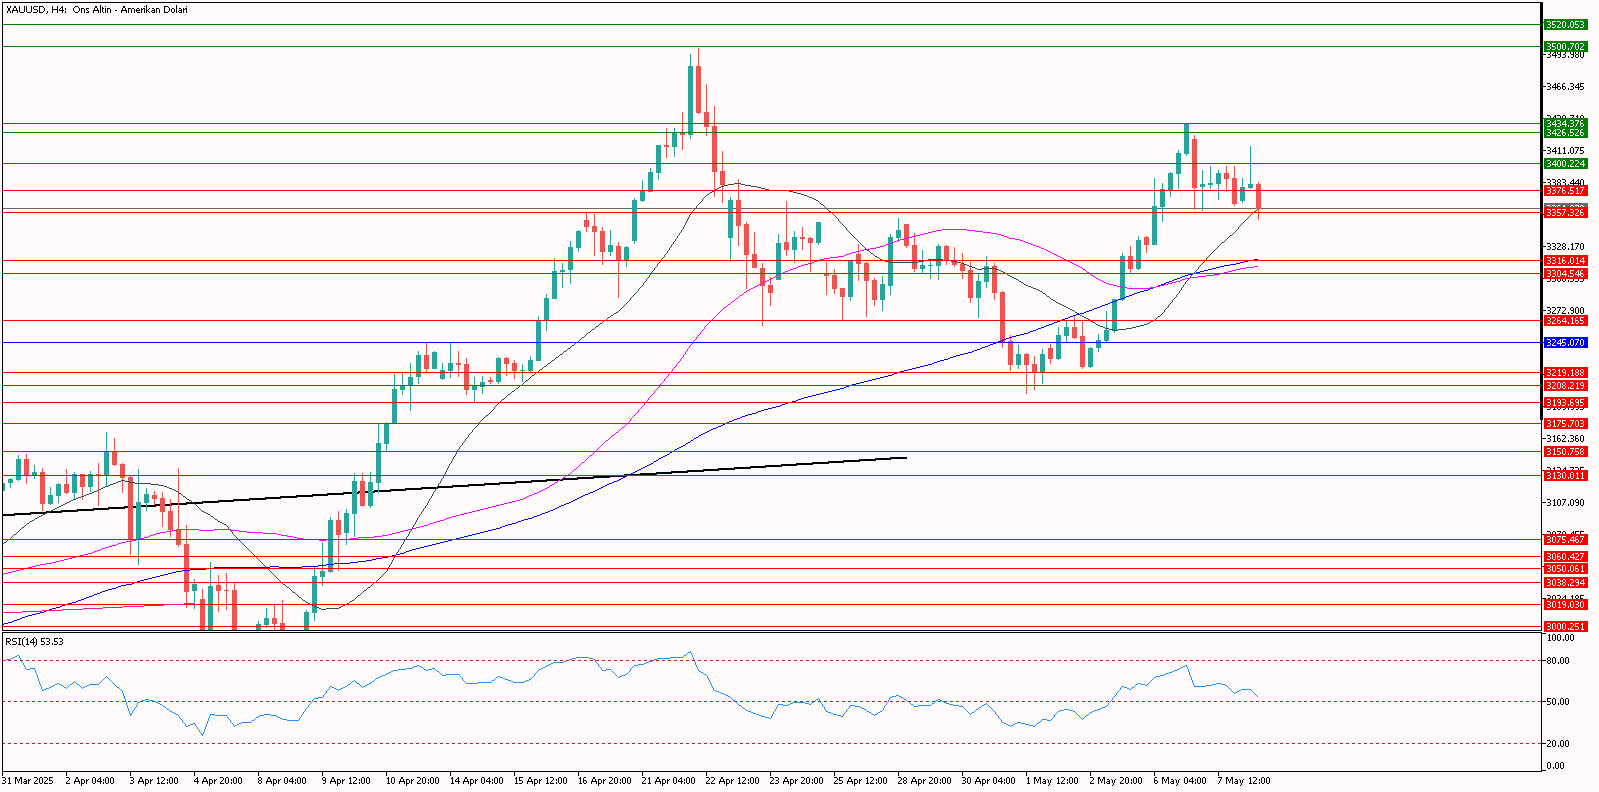Click the 6 May 04:00 time label
This screenshot has width=1599, height=792.
coord(1180,781)
